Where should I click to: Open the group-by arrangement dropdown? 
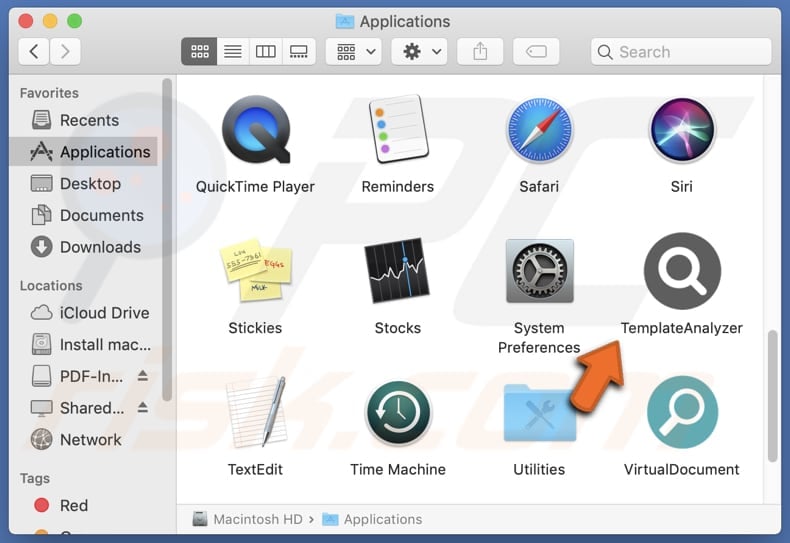coord(354,51)
